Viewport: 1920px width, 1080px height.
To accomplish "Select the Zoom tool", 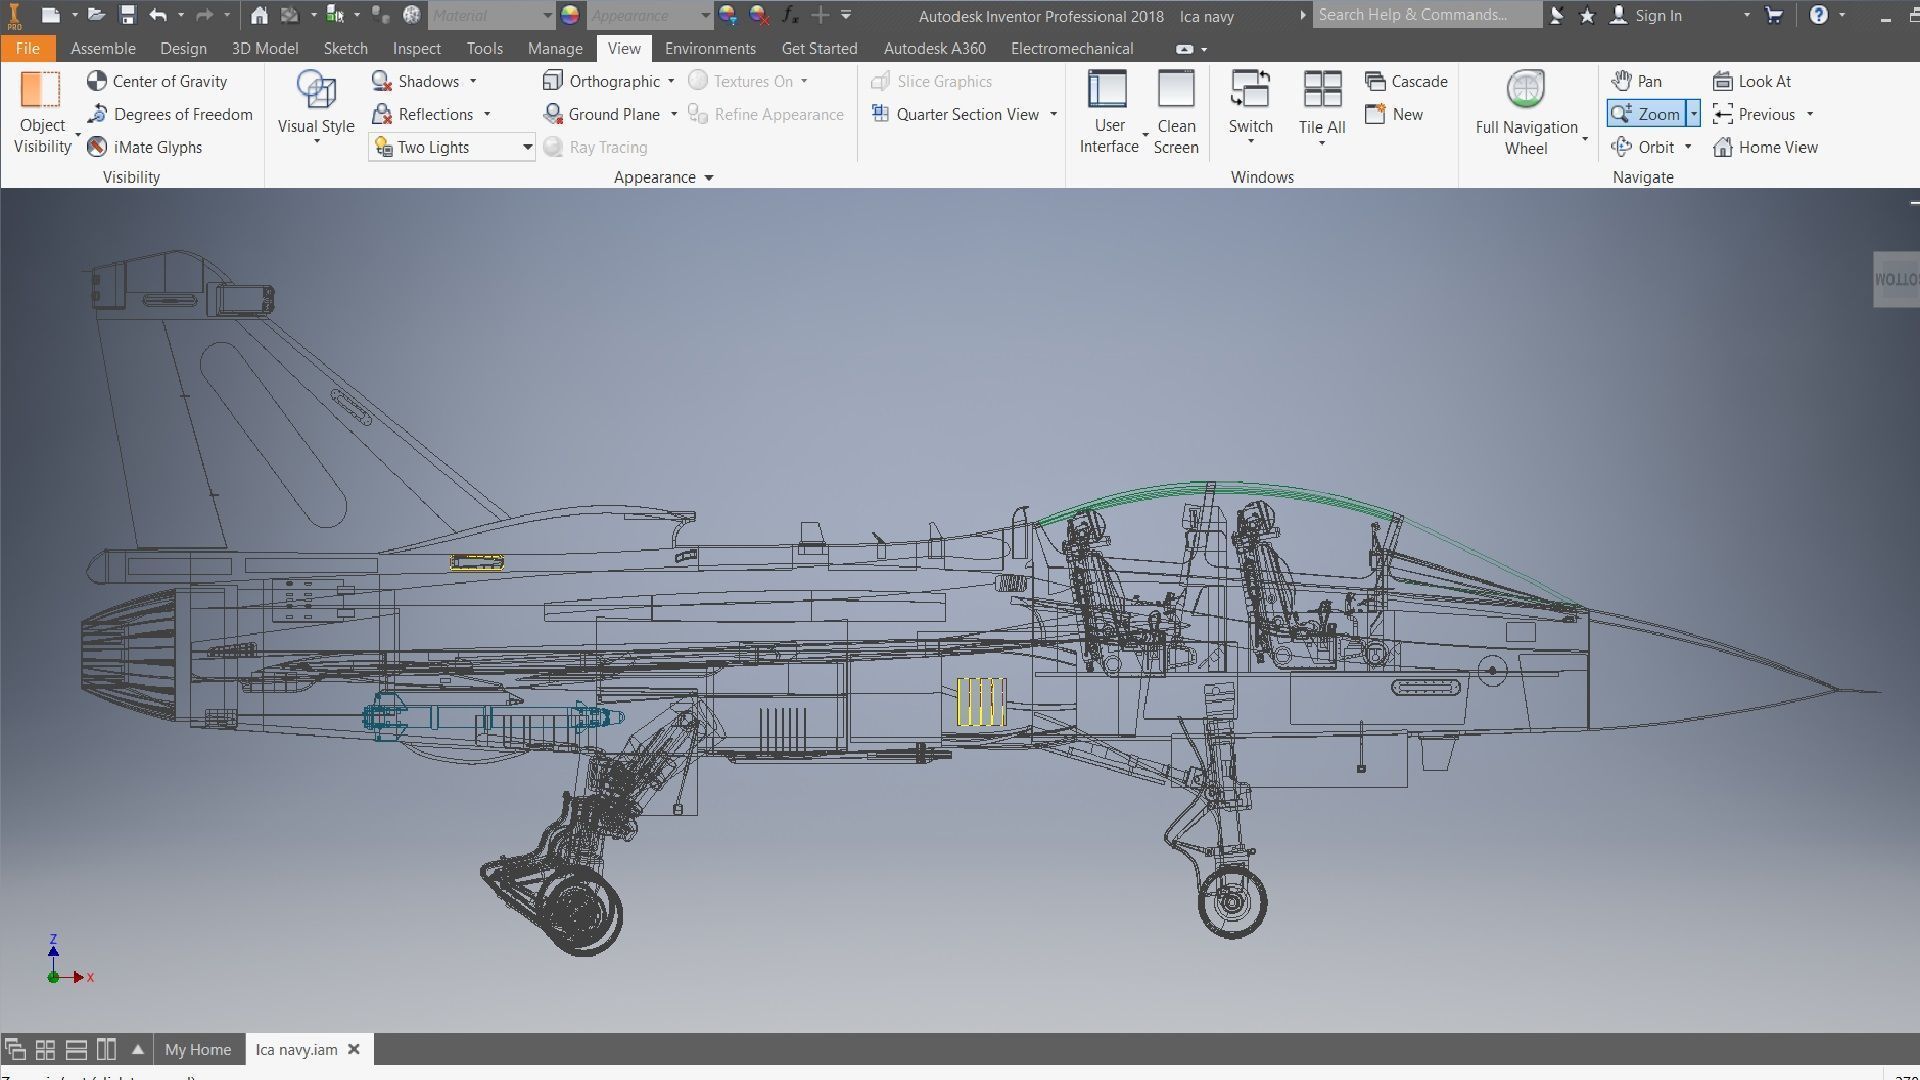I will pyautogui.click(x=1646, y=114).
